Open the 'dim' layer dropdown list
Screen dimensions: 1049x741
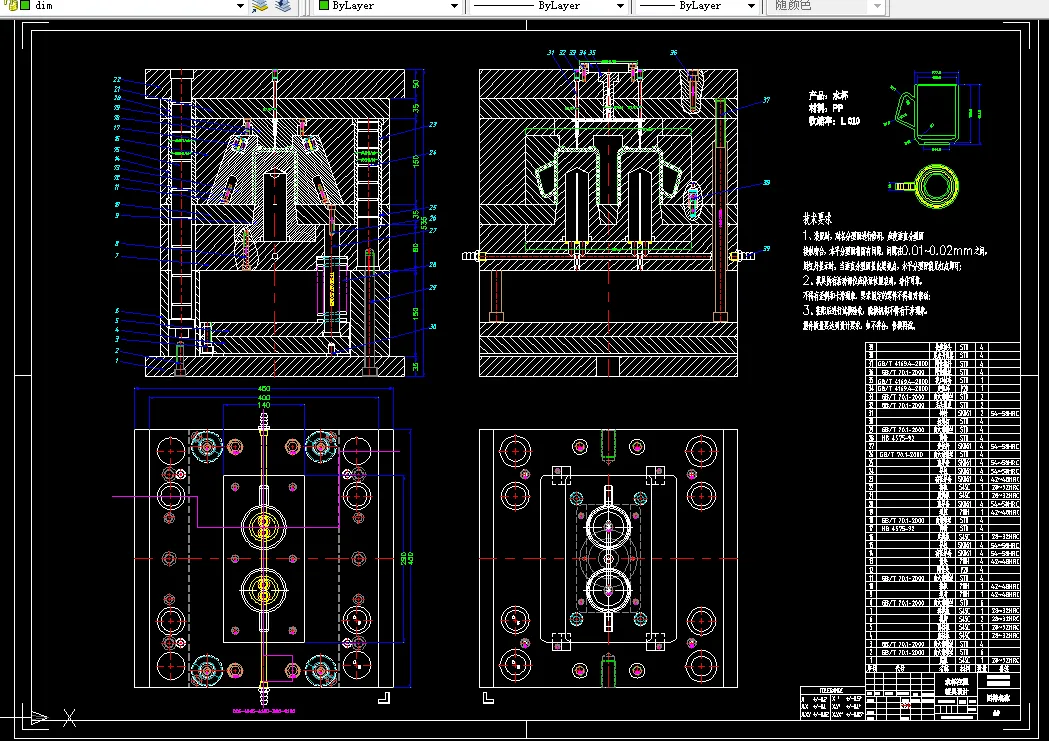pyautogui.click(x=240, y=6)
